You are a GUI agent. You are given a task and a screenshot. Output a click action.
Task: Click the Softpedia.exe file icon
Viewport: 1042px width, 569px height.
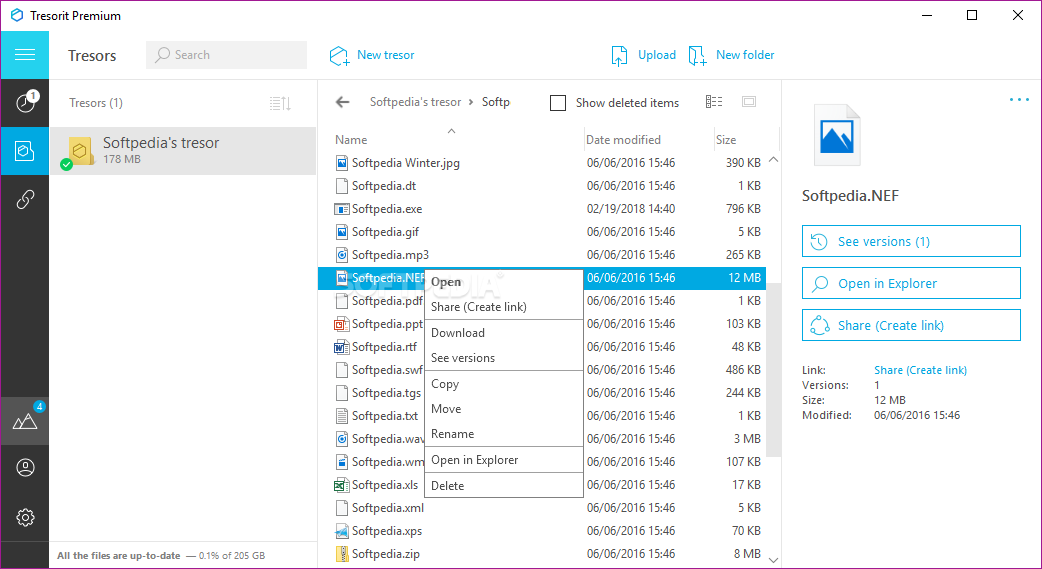tap(342, 209)
